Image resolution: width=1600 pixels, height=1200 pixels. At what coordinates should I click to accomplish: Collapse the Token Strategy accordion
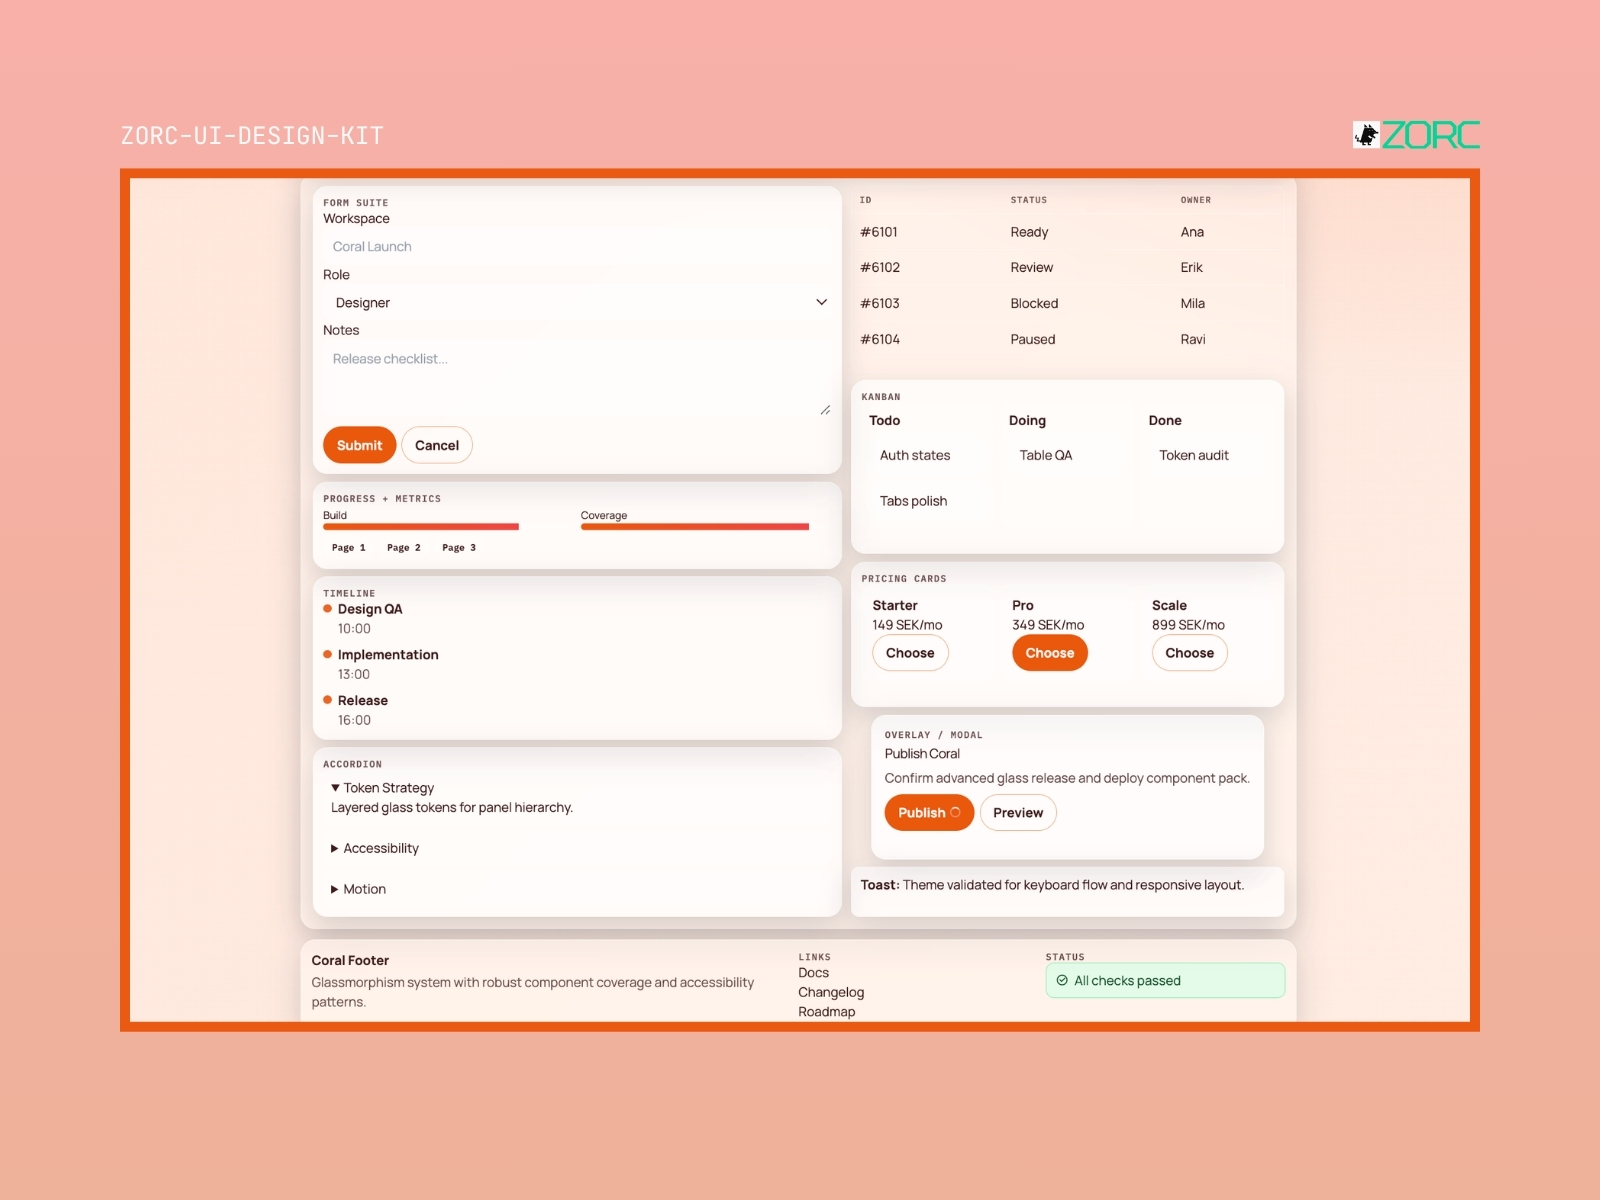(382, 788)
